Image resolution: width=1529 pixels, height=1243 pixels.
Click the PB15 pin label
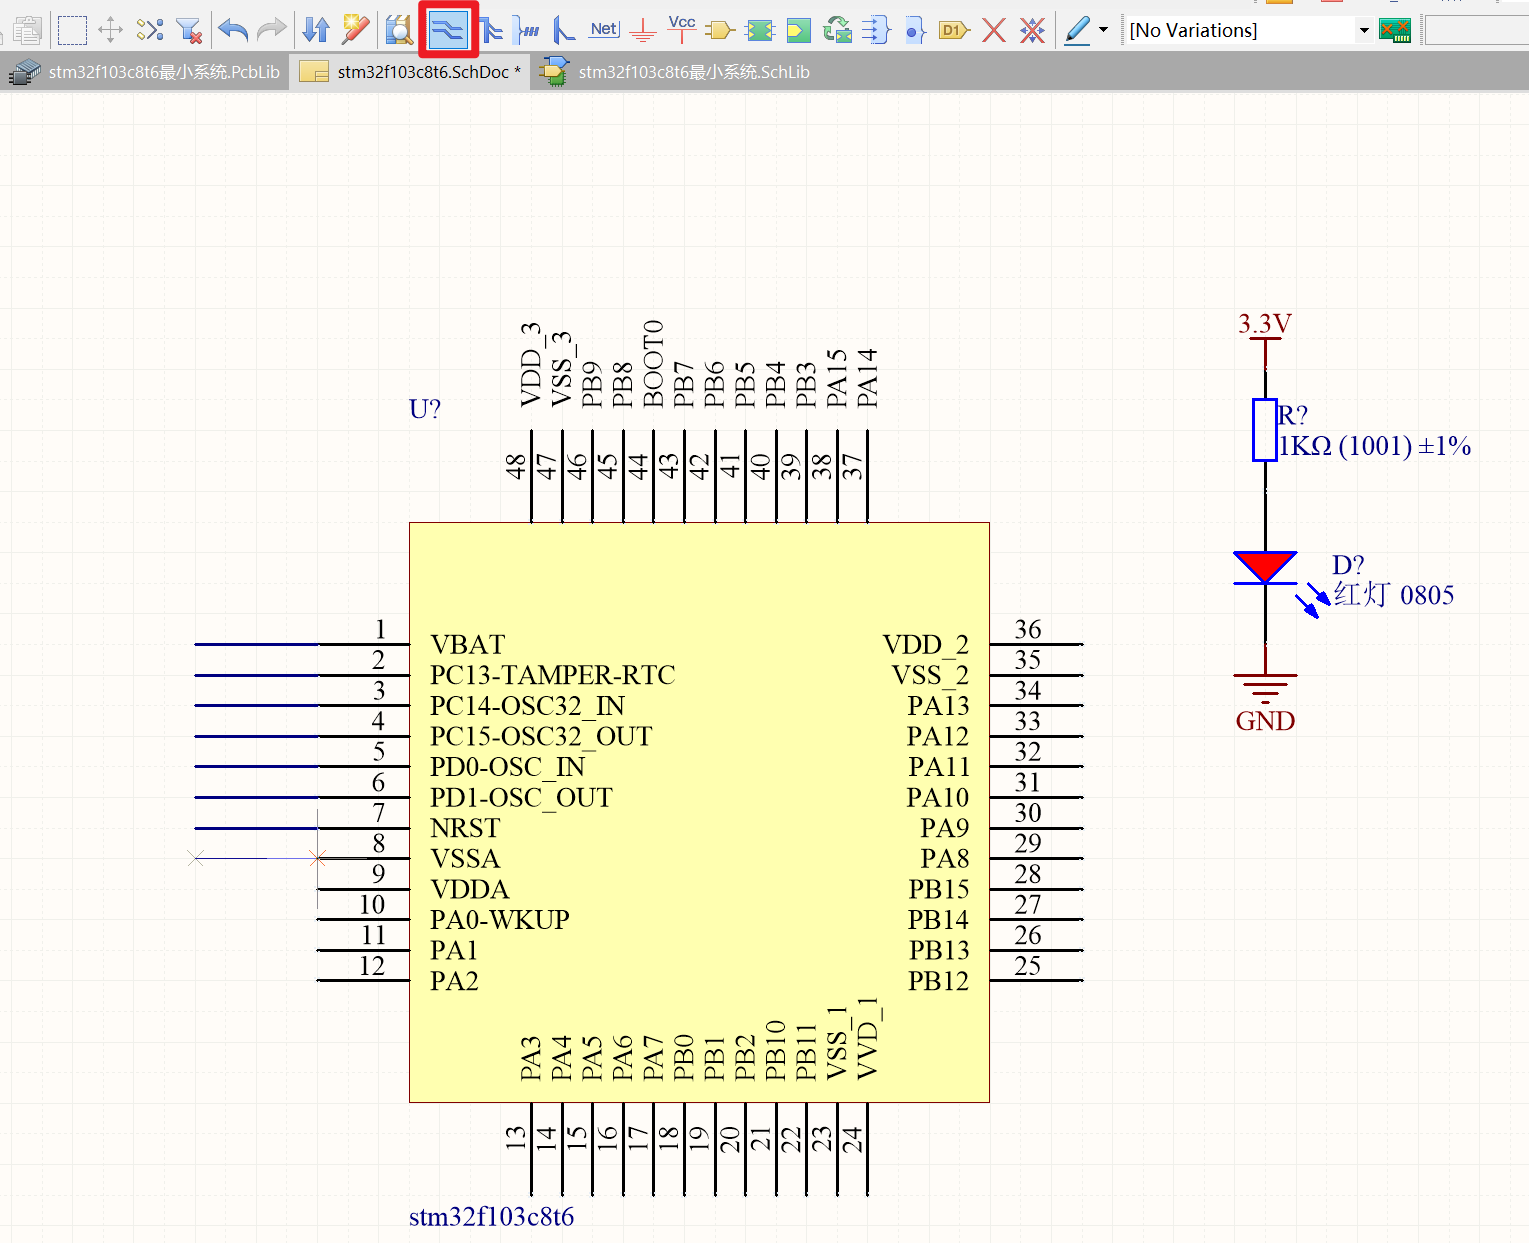938,890
